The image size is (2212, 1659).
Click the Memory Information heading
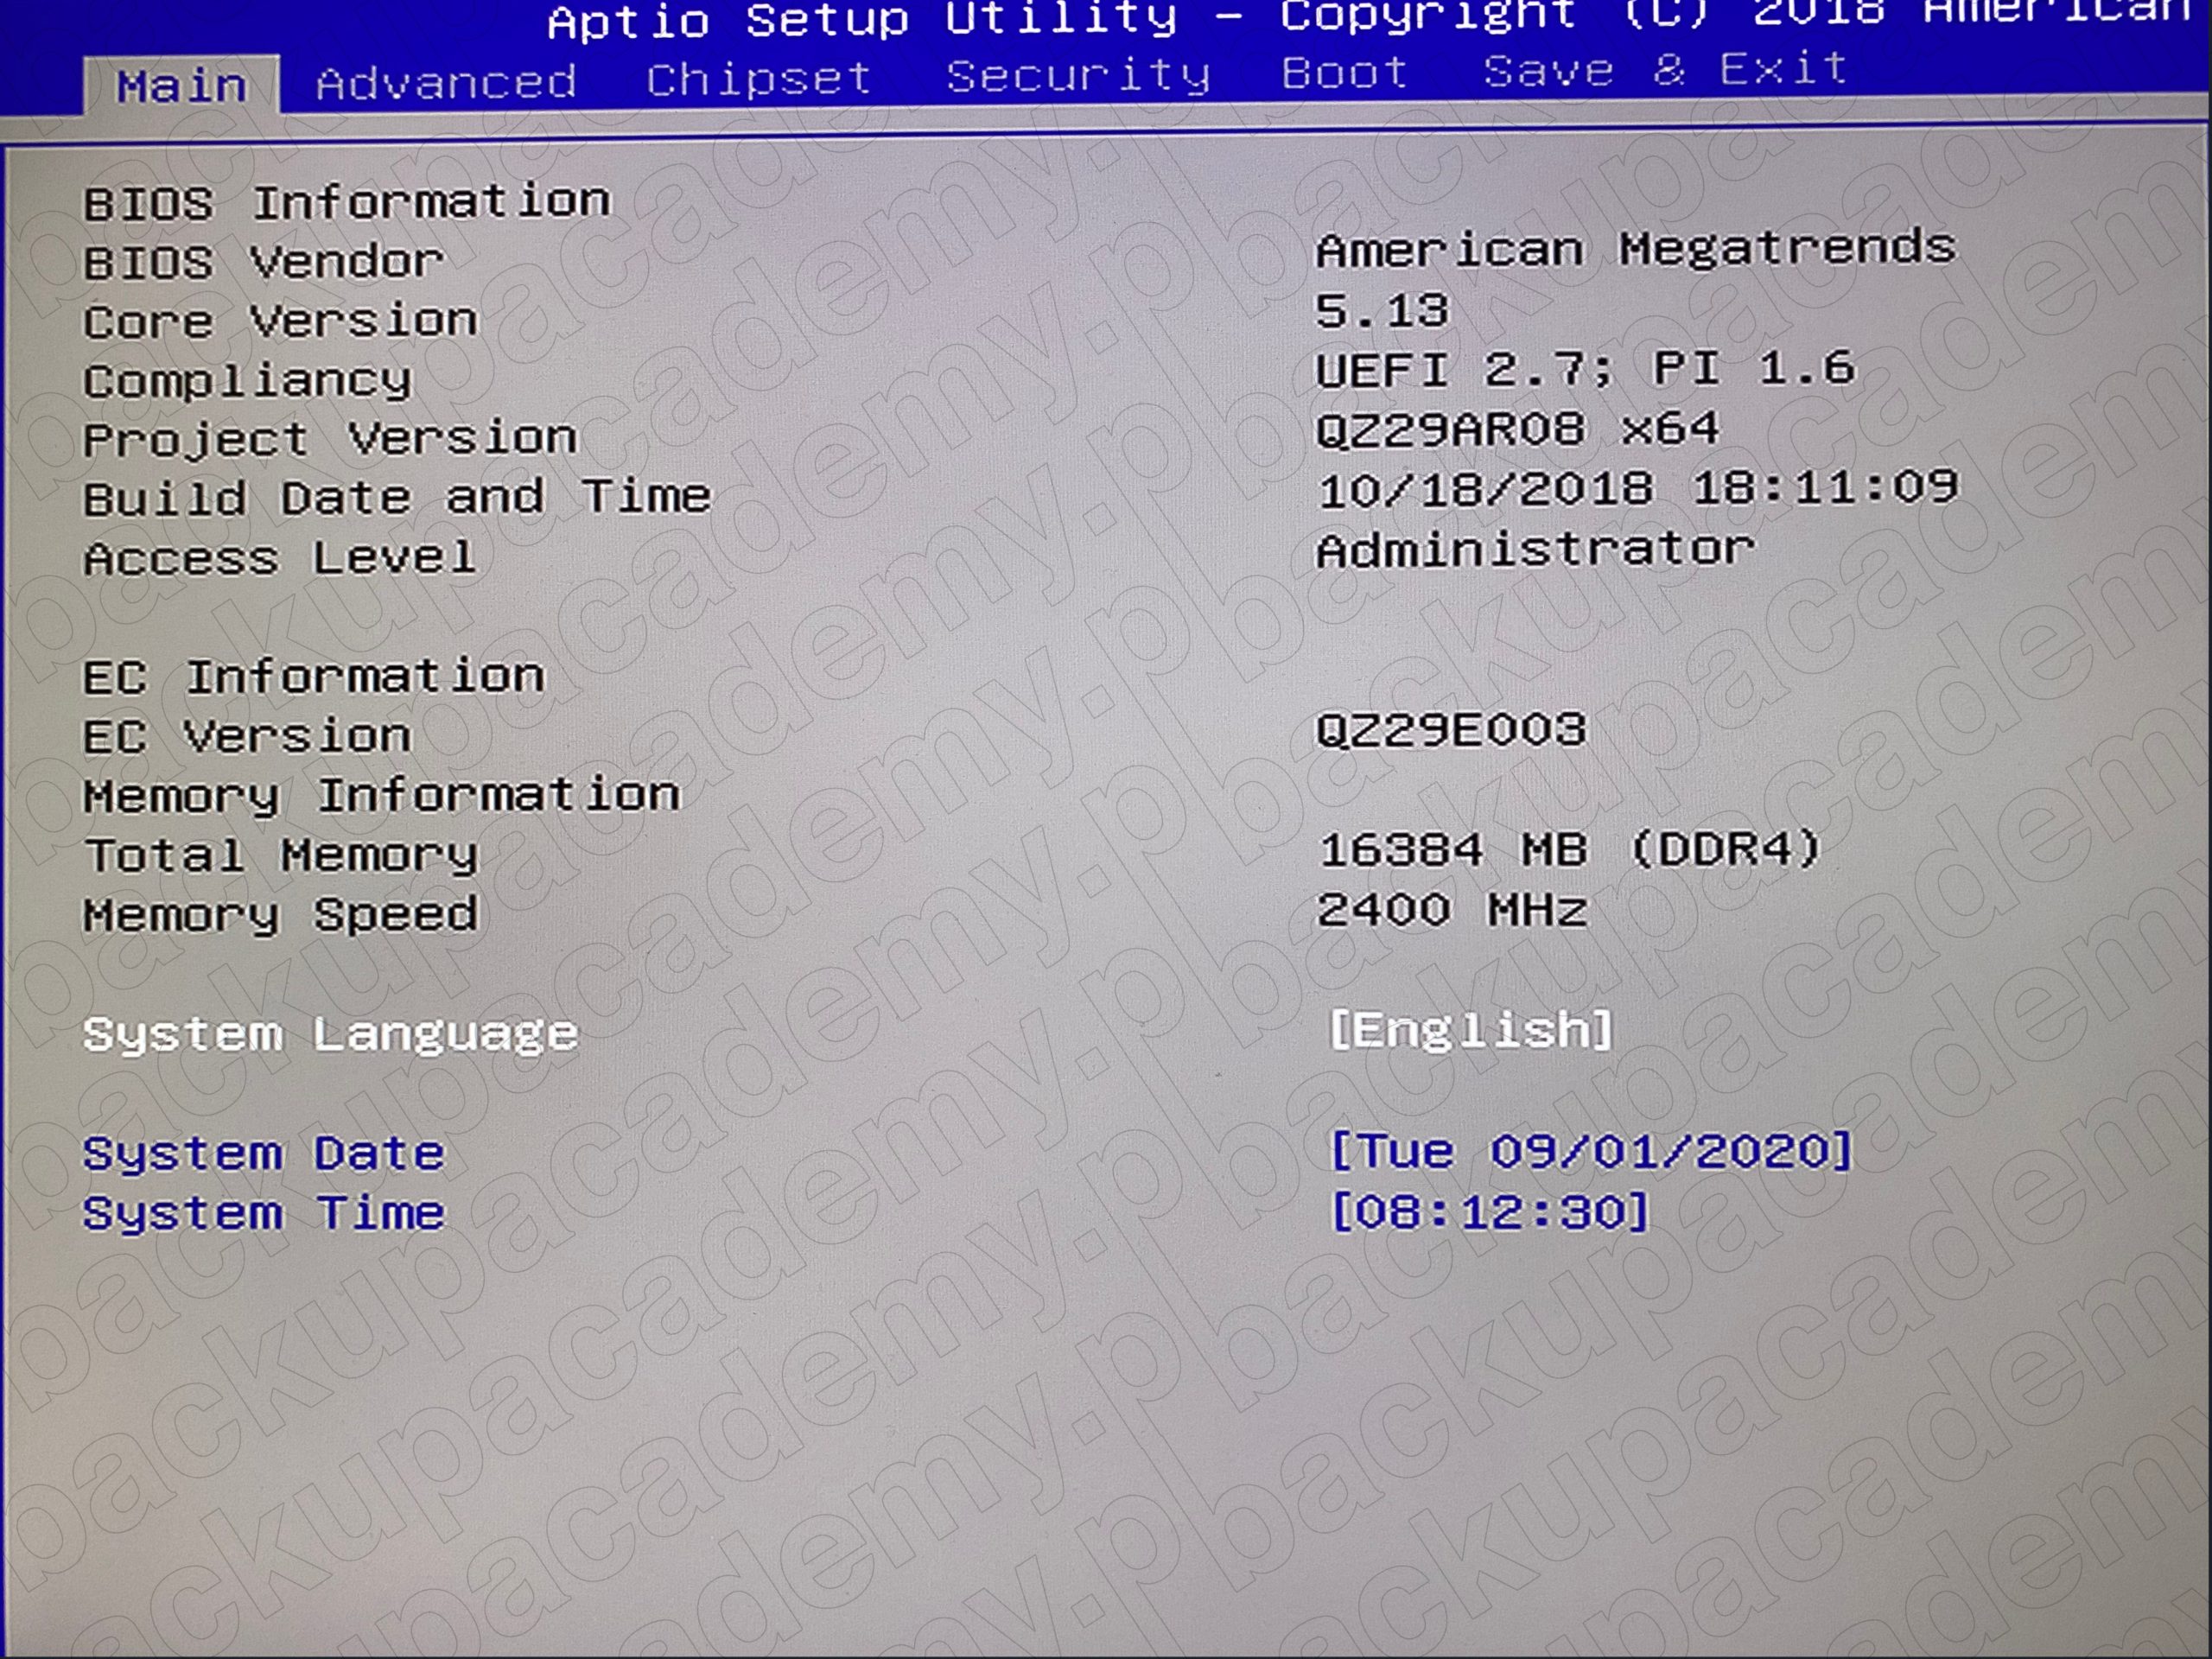pos(382,796)
